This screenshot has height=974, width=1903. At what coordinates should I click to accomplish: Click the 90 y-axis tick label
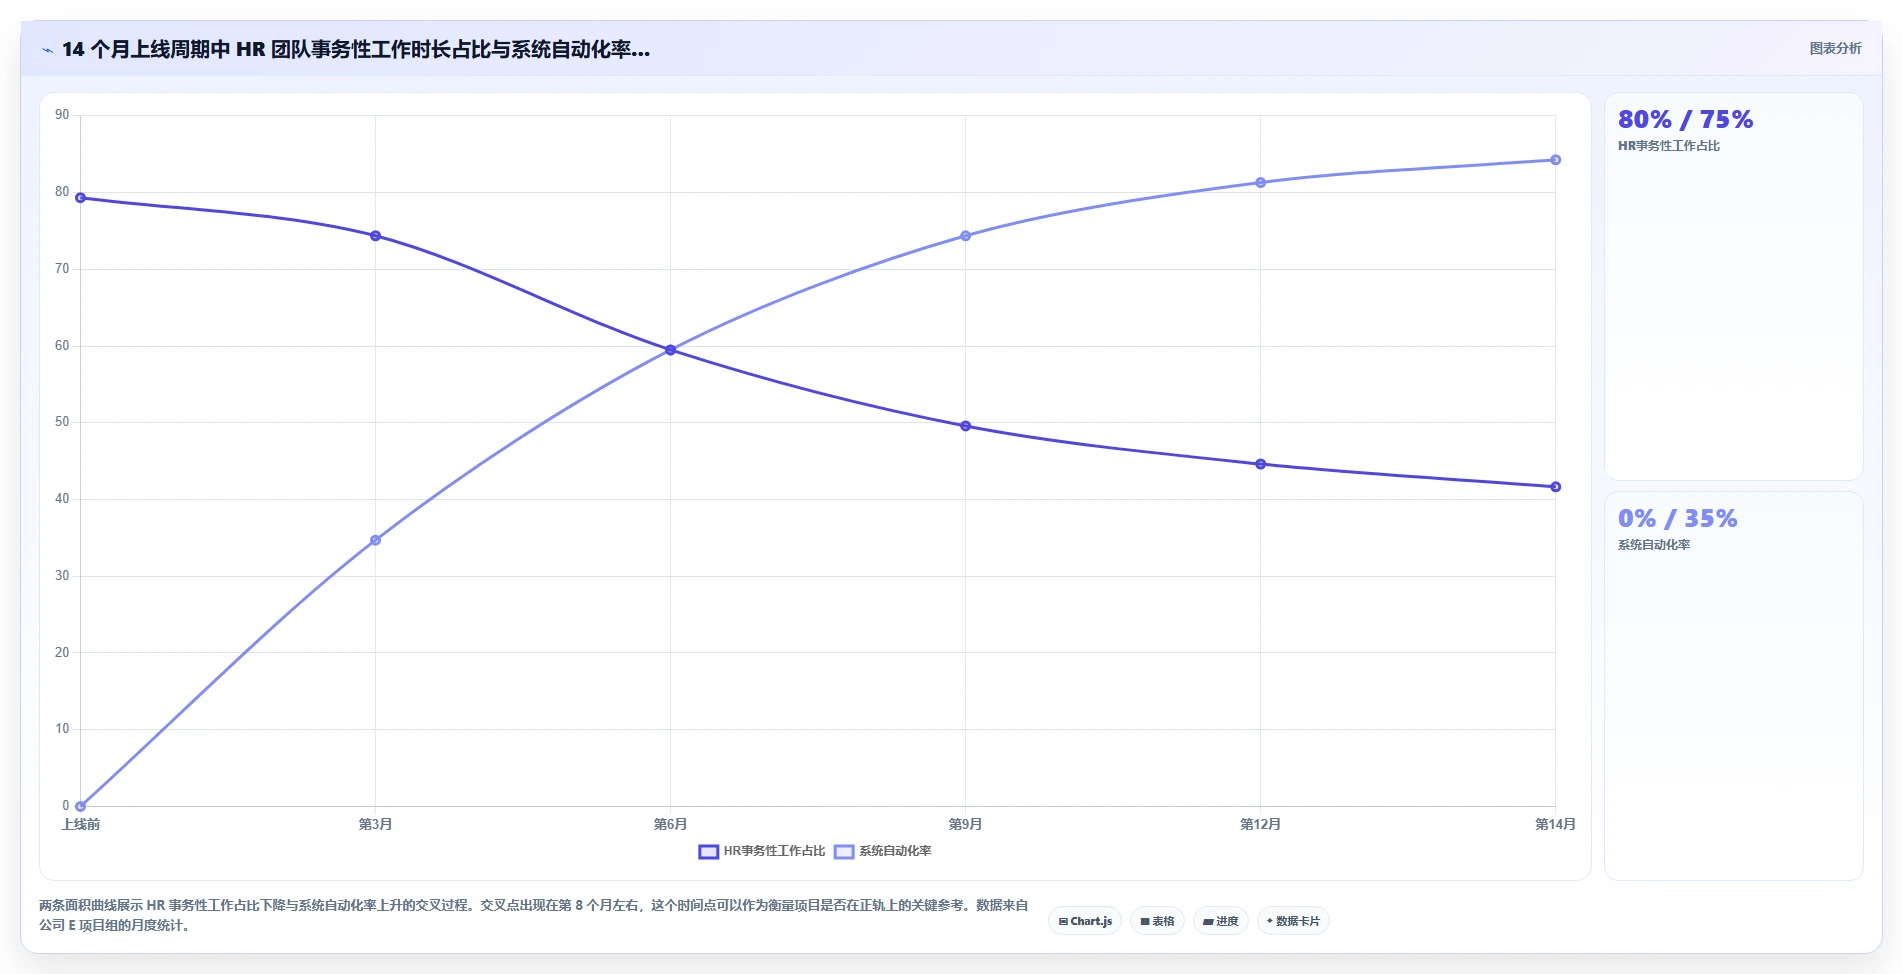pos(62,115)
